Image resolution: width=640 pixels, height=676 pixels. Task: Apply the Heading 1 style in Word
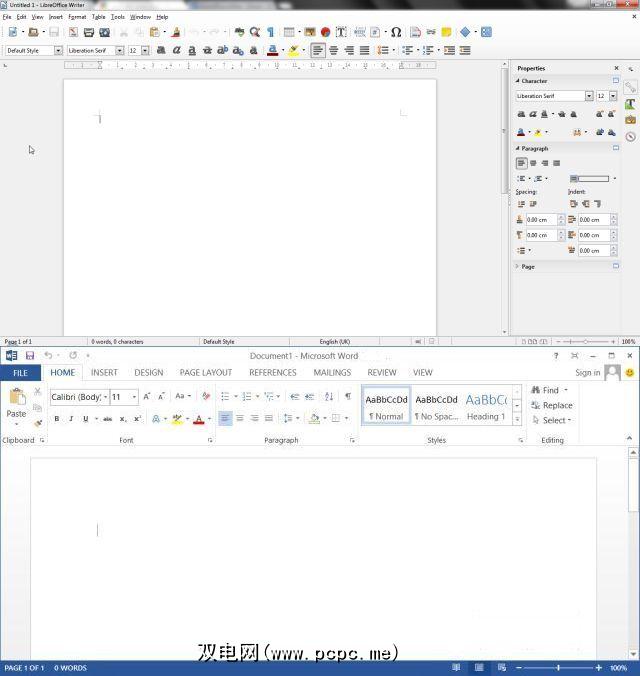(x=486, y=407)
